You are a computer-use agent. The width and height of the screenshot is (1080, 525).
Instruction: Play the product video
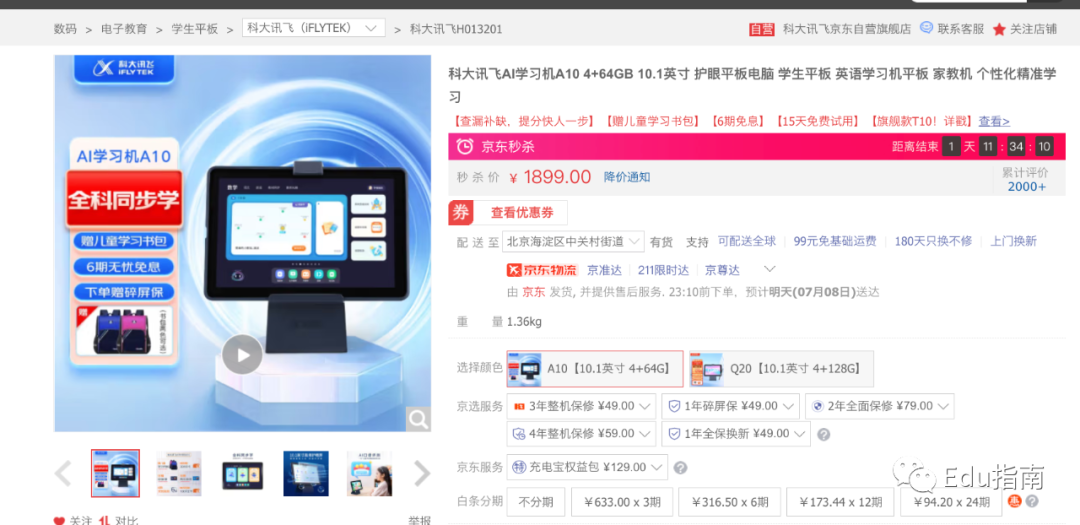coord(242,355)
